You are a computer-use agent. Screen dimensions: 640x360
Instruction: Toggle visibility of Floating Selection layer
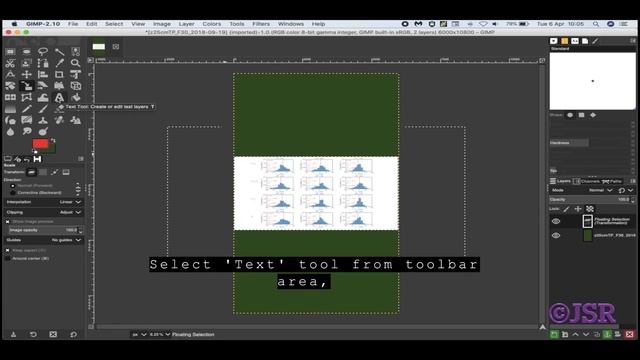(556, 221)
